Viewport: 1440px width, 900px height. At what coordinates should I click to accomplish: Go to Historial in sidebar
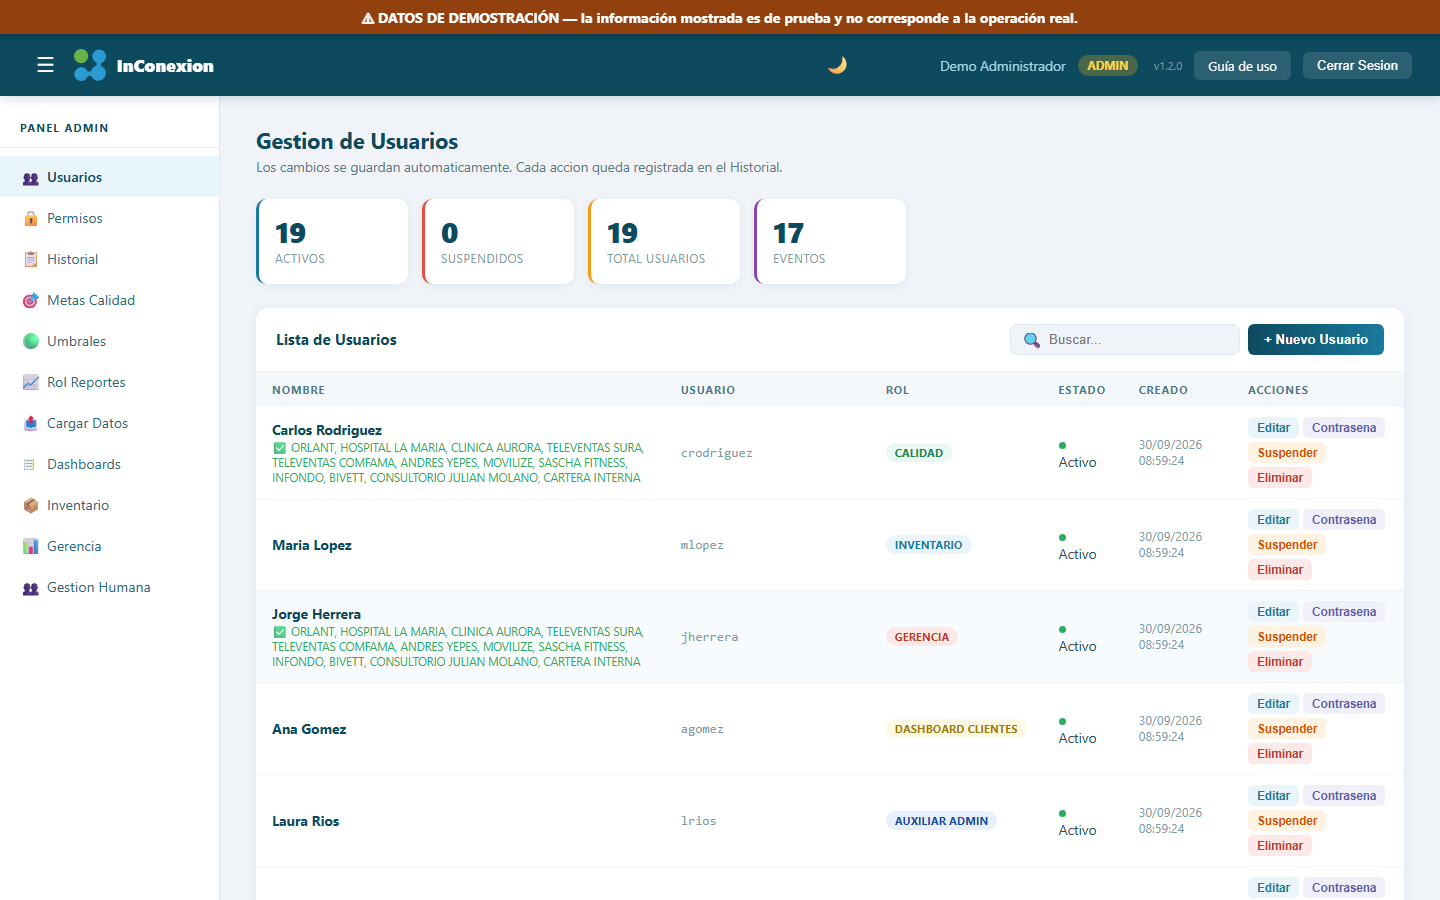pos(109,259)
